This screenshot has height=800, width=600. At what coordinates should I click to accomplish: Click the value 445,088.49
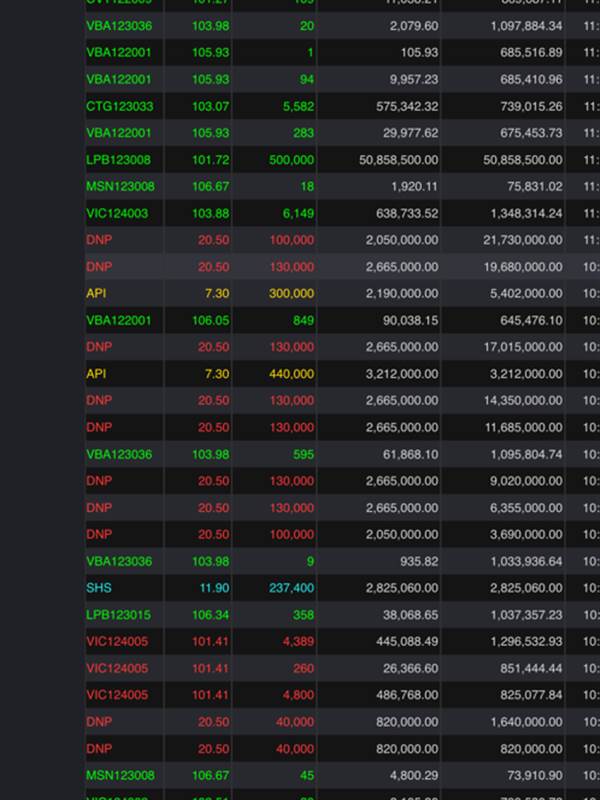pyautogui.click(x=407, y=641)
